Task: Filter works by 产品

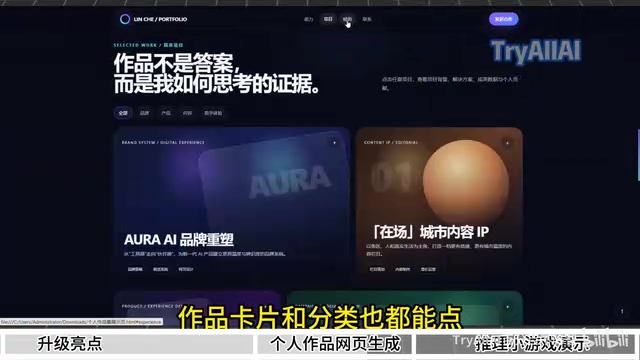Action: click(x=166, y=113)
